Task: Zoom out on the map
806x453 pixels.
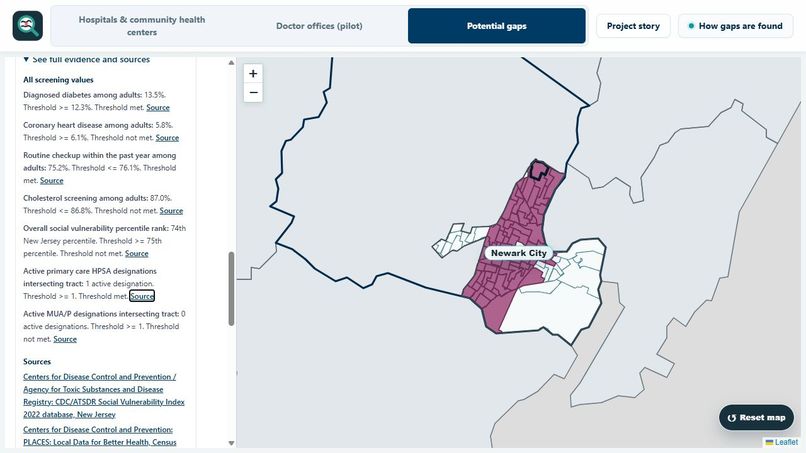Action: point(253,93)
